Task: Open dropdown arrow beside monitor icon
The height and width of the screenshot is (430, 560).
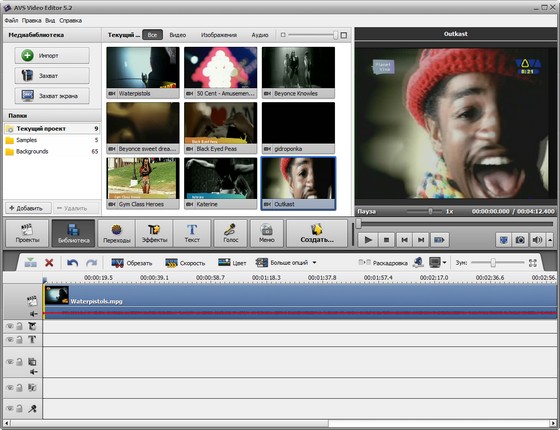Action: click(444, 262)
